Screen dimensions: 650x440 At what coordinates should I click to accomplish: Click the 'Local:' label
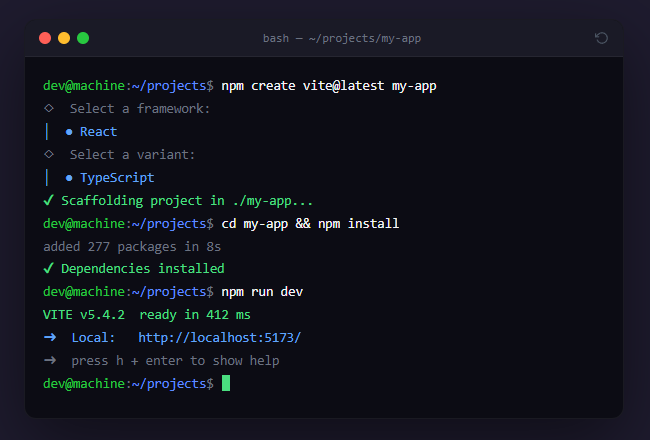tap(93, 338)
